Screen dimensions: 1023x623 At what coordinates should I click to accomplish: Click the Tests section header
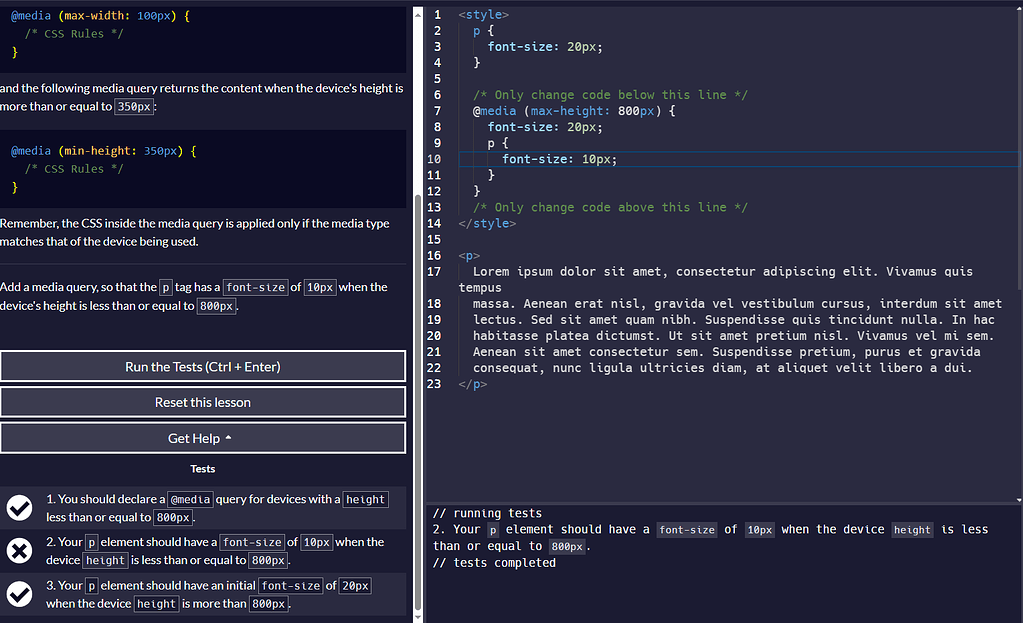202,468
